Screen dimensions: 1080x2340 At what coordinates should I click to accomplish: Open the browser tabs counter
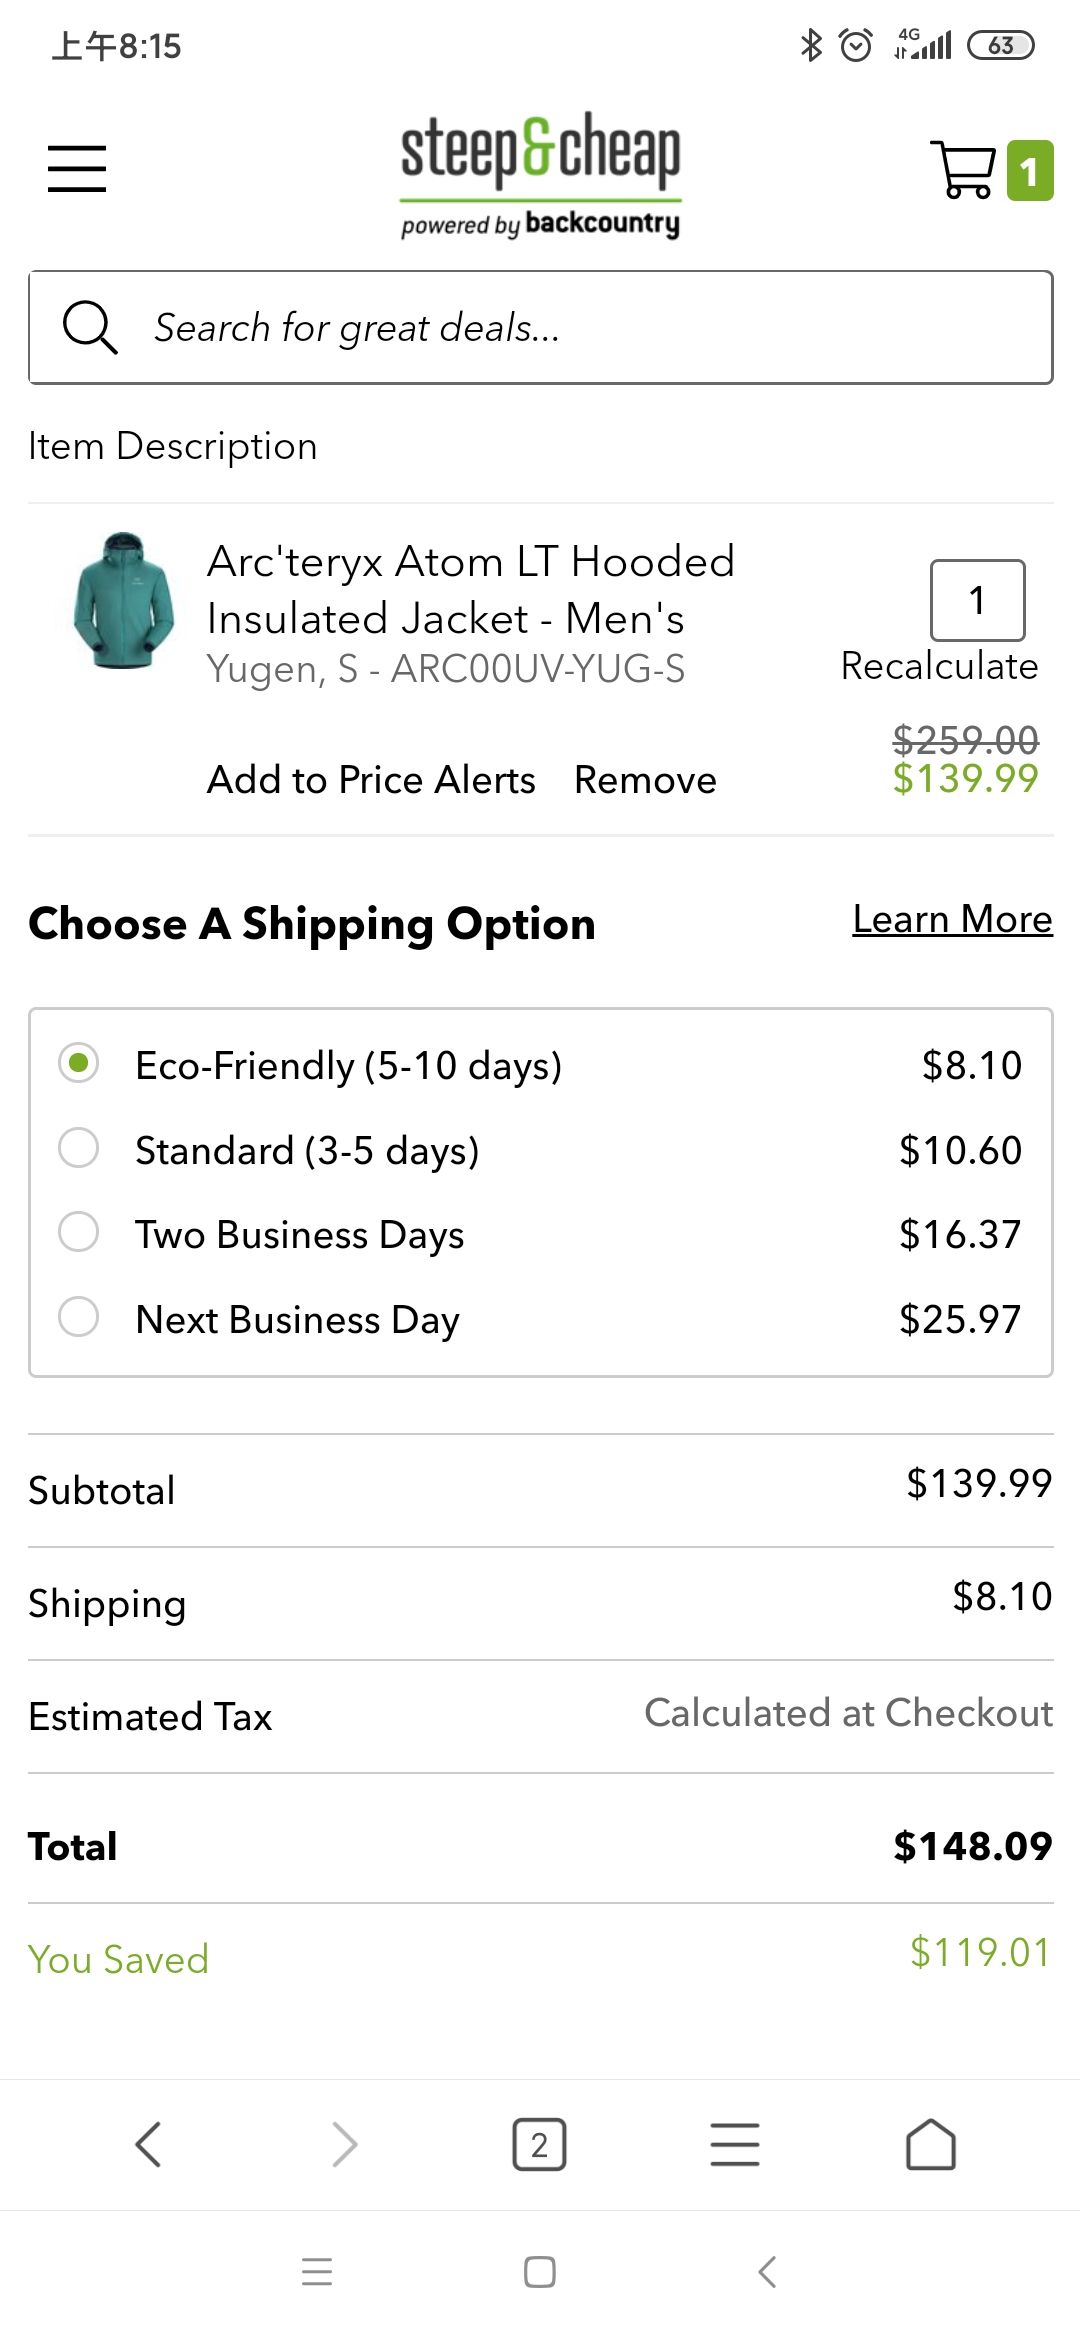click(x=539, y=2144)
